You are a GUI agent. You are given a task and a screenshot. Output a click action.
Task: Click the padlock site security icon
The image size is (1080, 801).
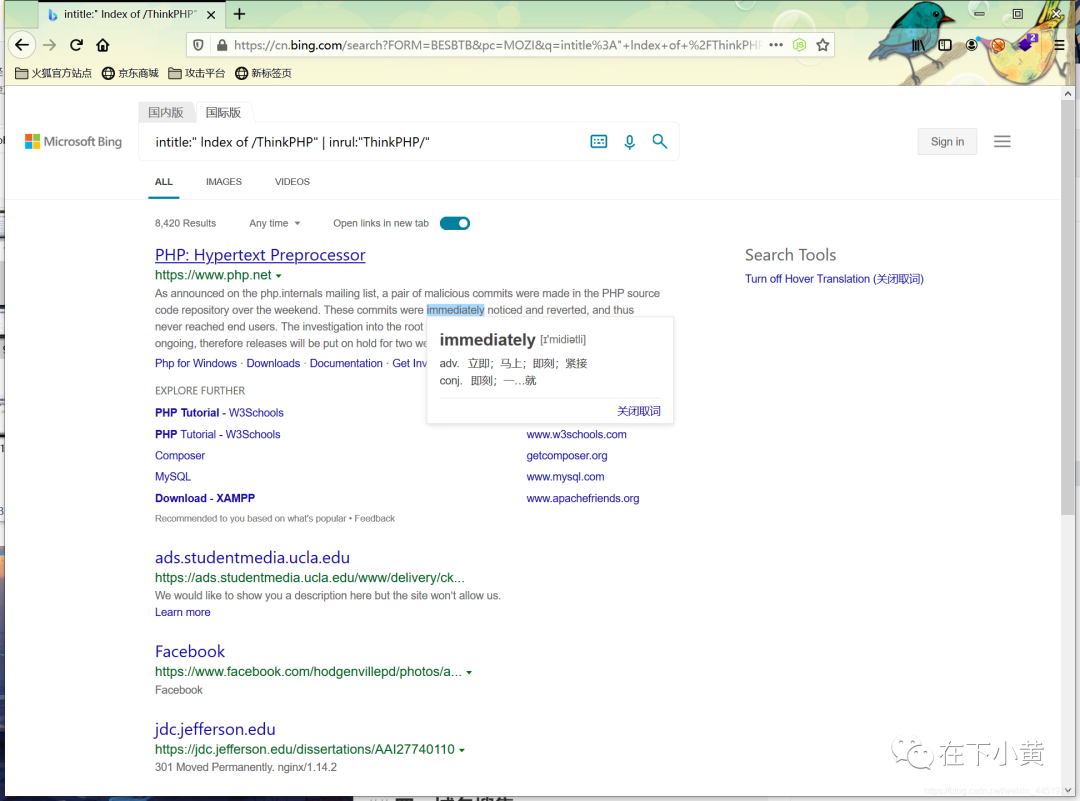pyautogui.click(x=222, y=45)
